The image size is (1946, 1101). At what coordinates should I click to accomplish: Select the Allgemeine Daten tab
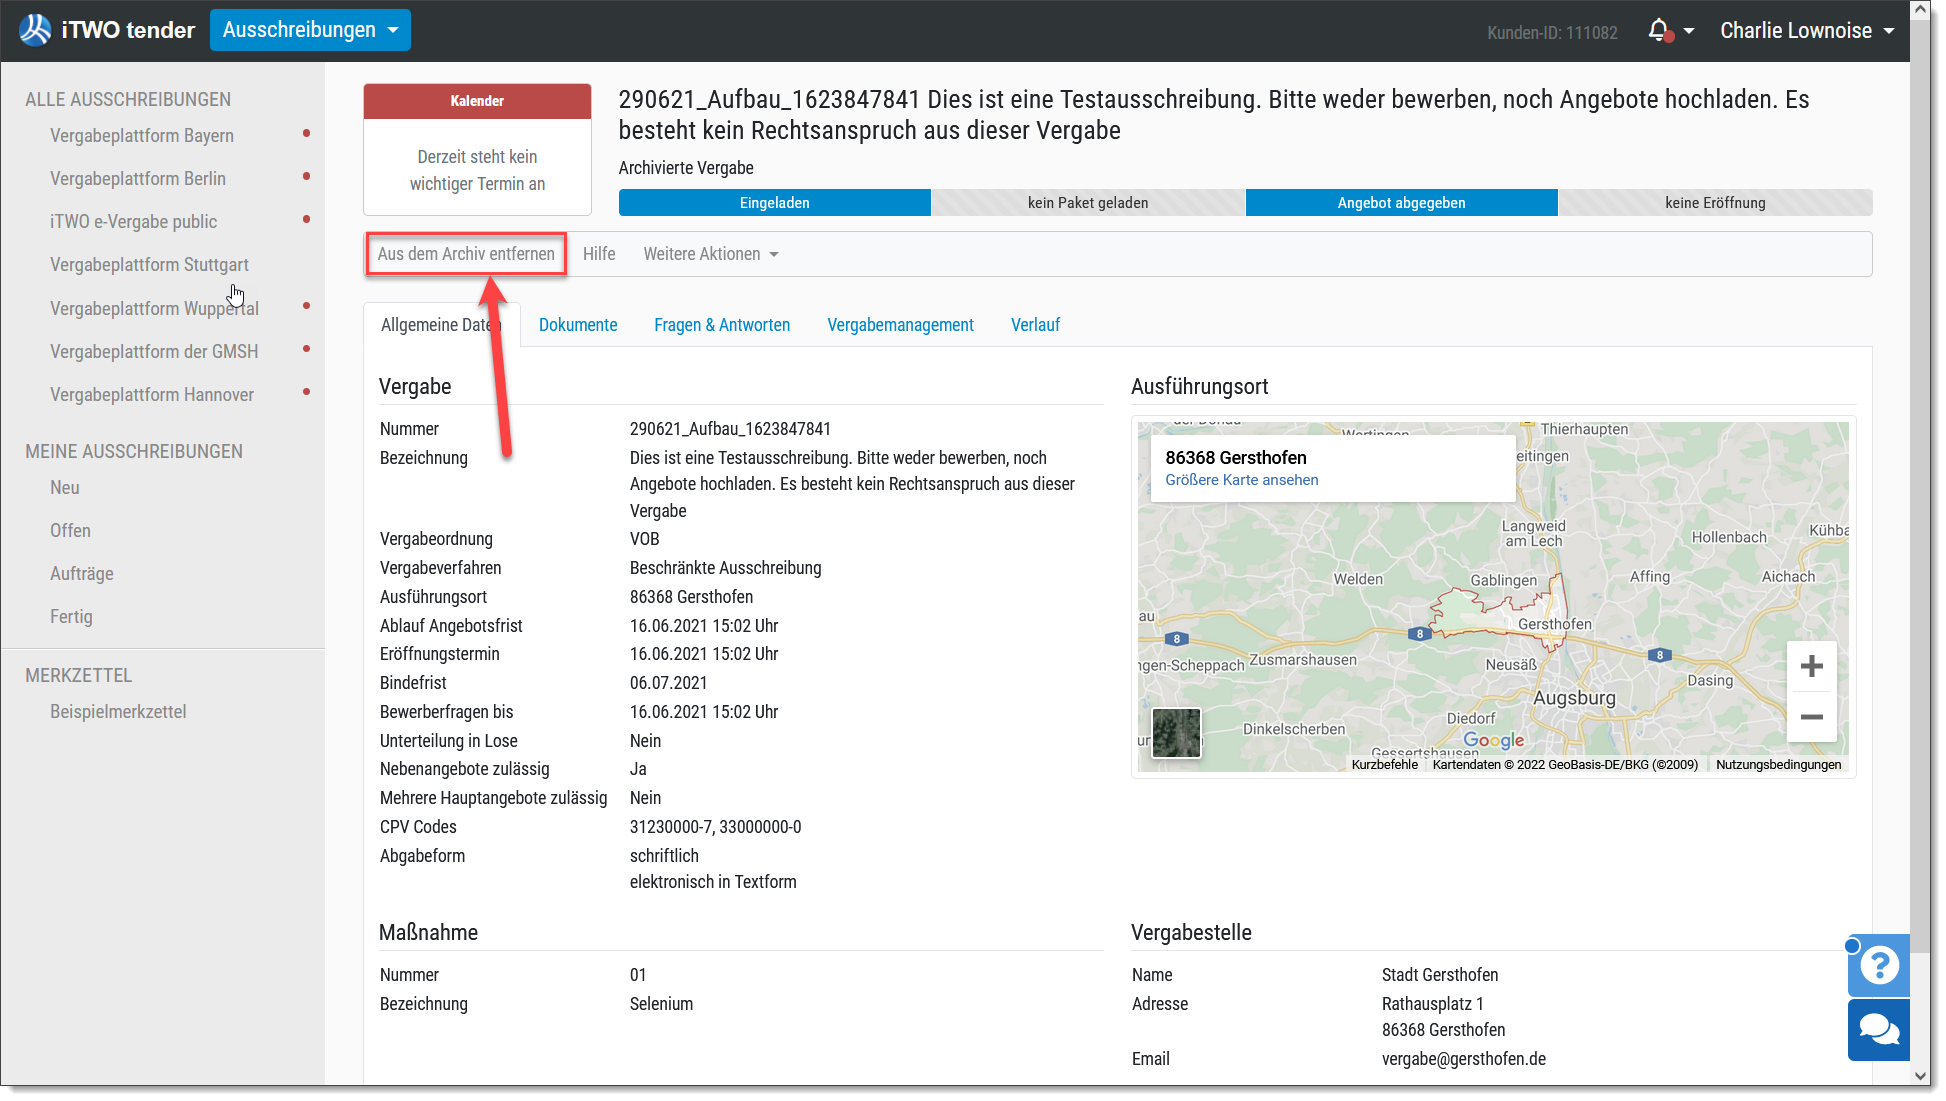point(442,325)
